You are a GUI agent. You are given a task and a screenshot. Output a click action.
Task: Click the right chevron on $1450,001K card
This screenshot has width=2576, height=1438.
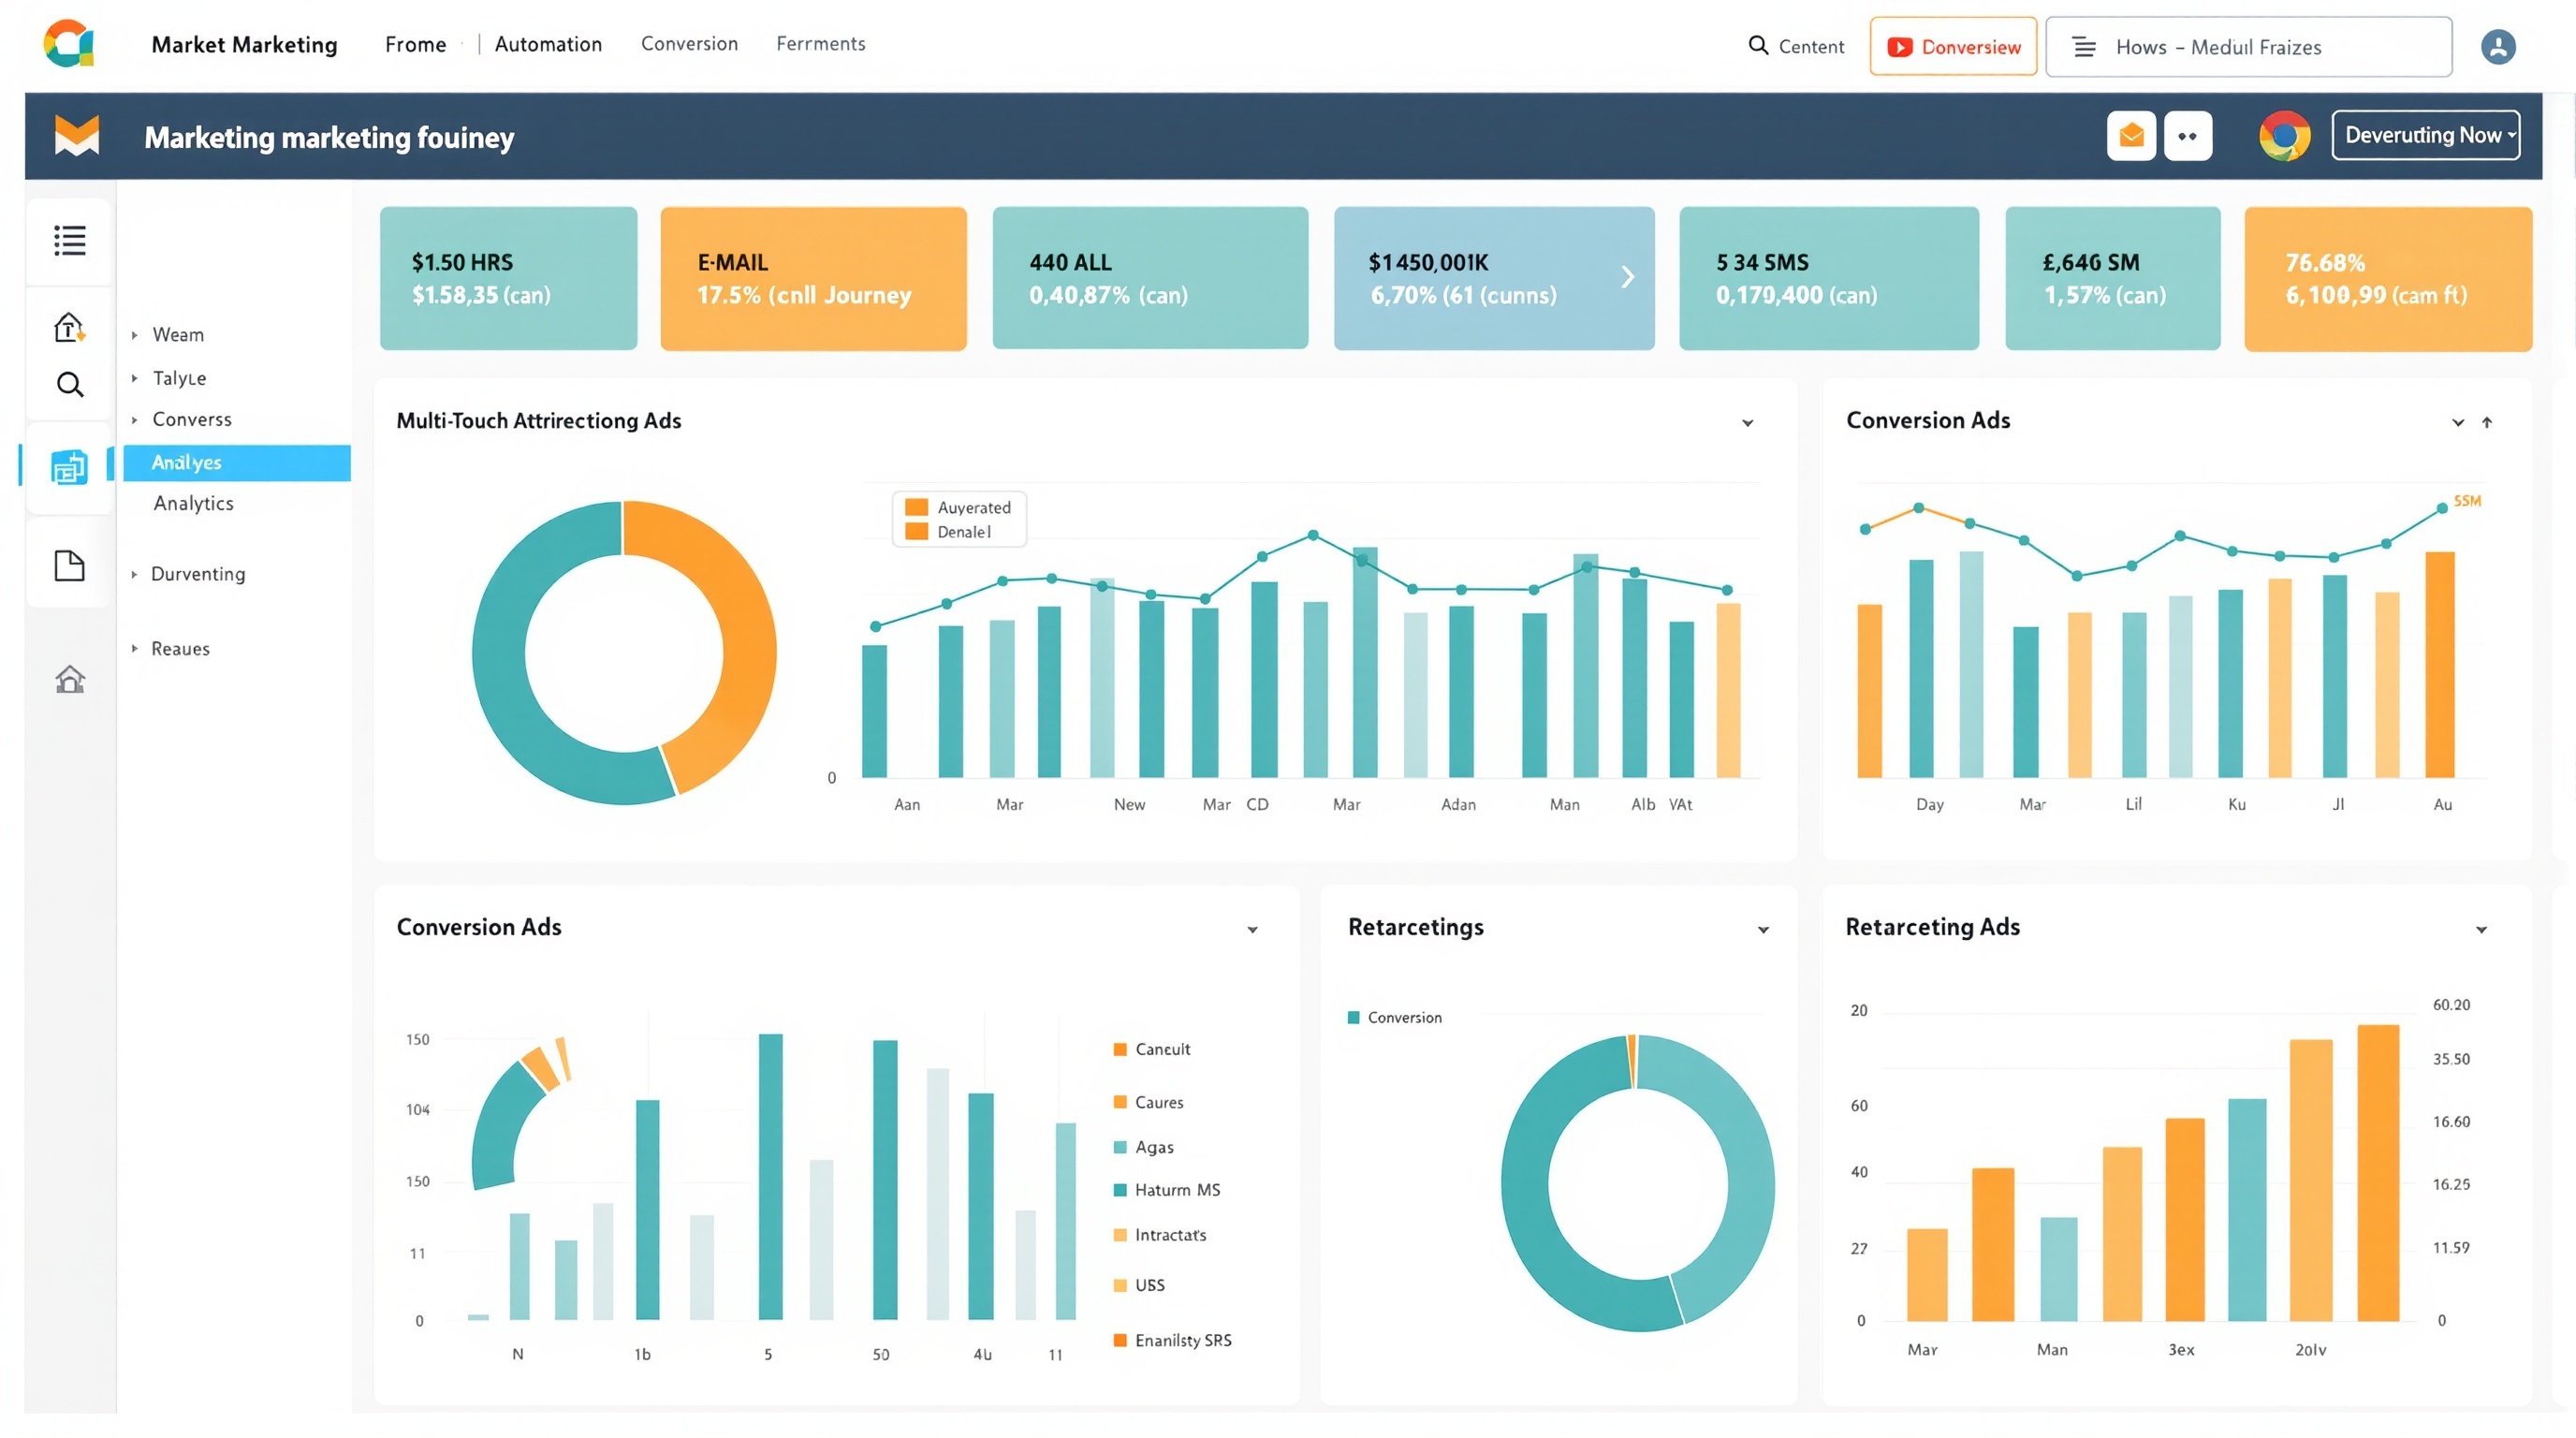1627,277
